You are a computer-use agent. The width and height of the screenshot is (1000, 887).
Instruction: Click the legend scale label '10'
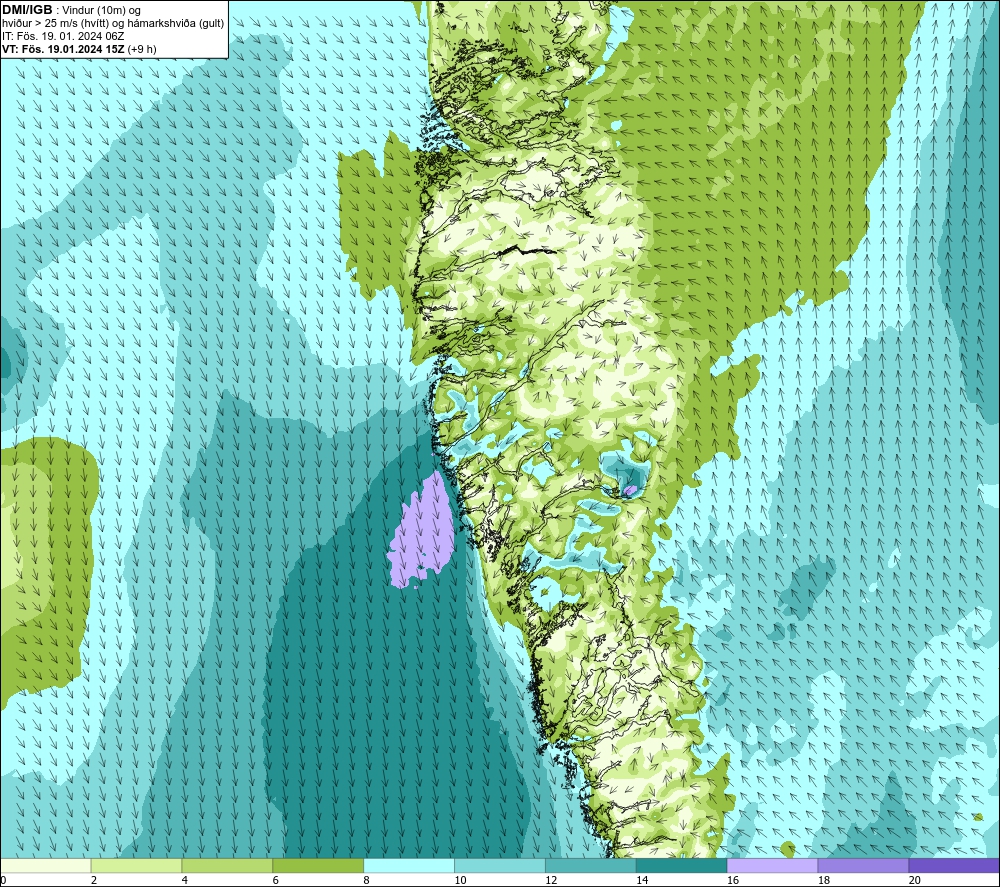pos(460,880)
